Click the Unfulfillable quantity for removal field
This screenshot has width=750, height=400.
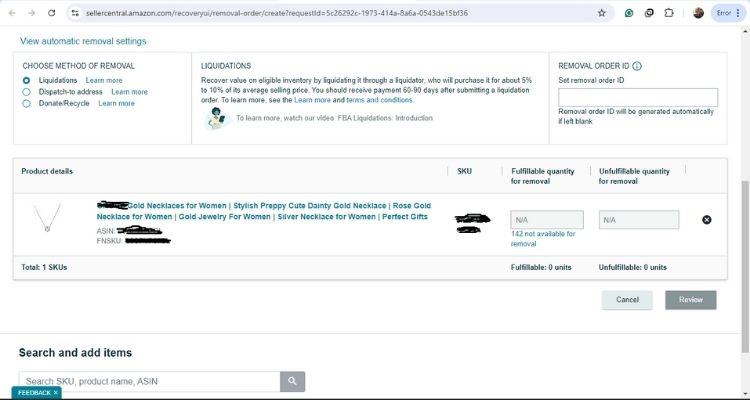click(x=639, y=220)
